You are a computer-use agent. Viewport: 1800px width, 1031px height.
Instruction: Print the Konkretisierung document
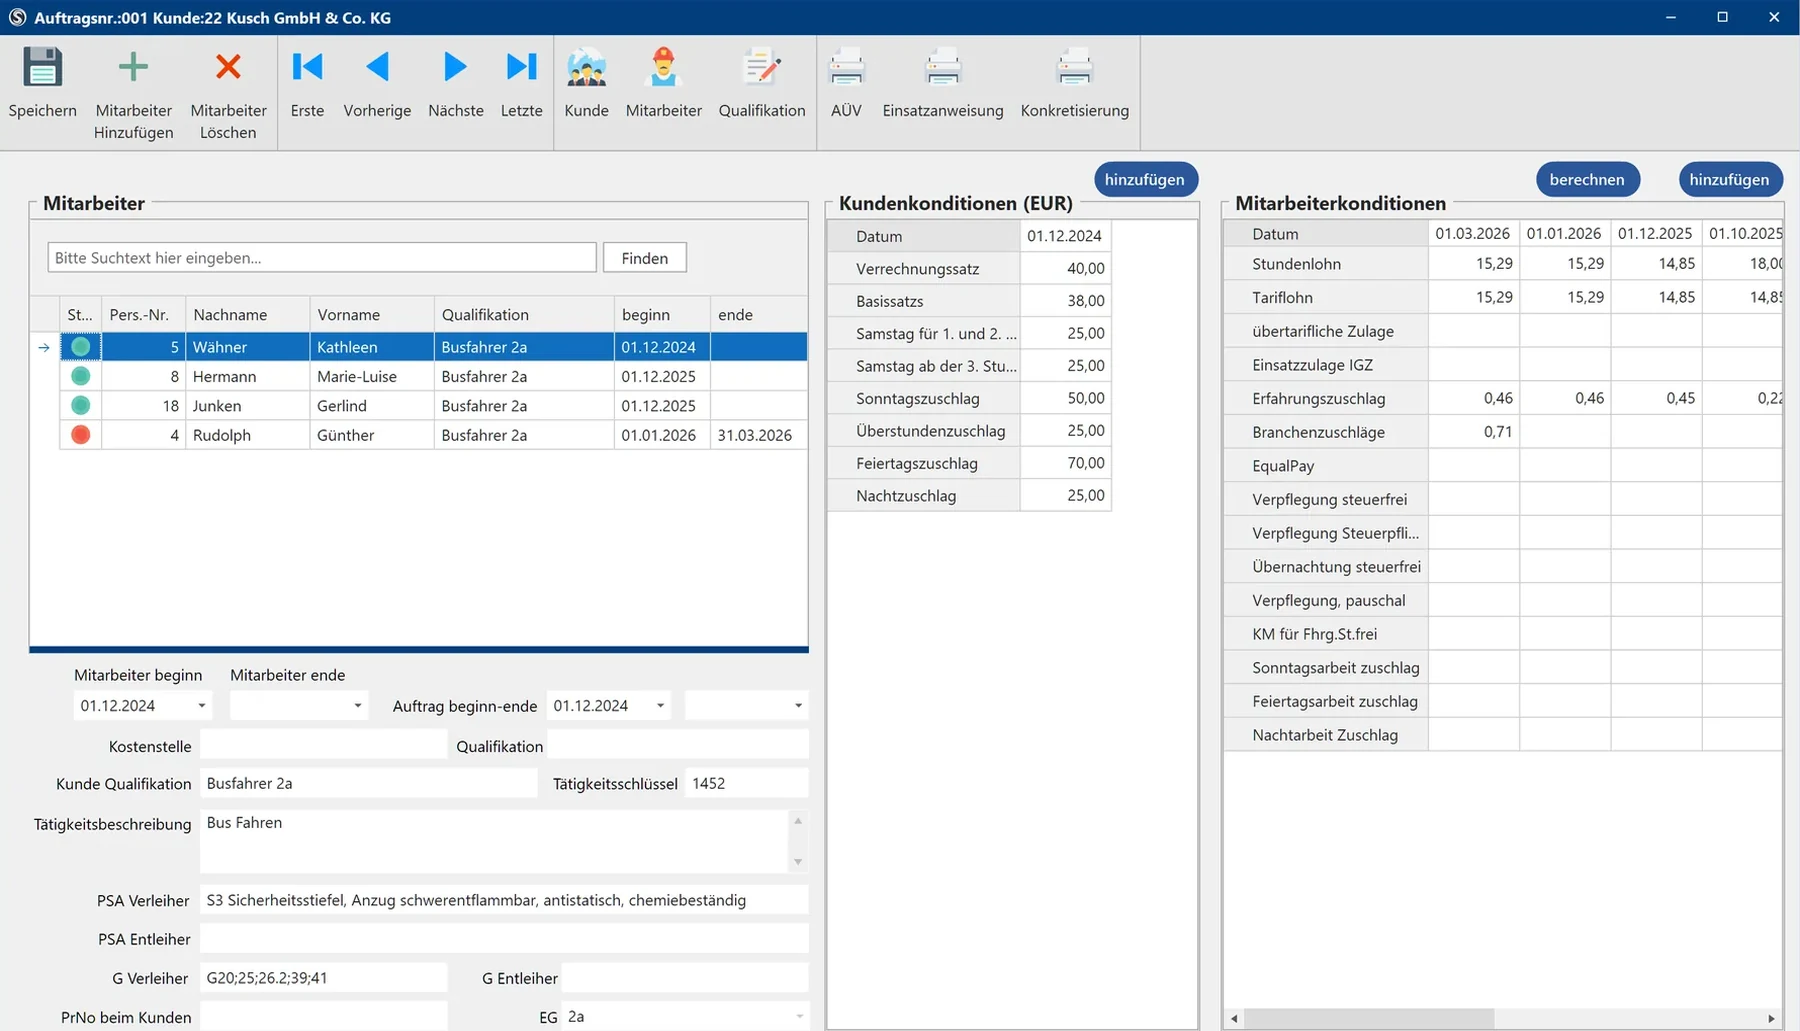coord(1074,85)
